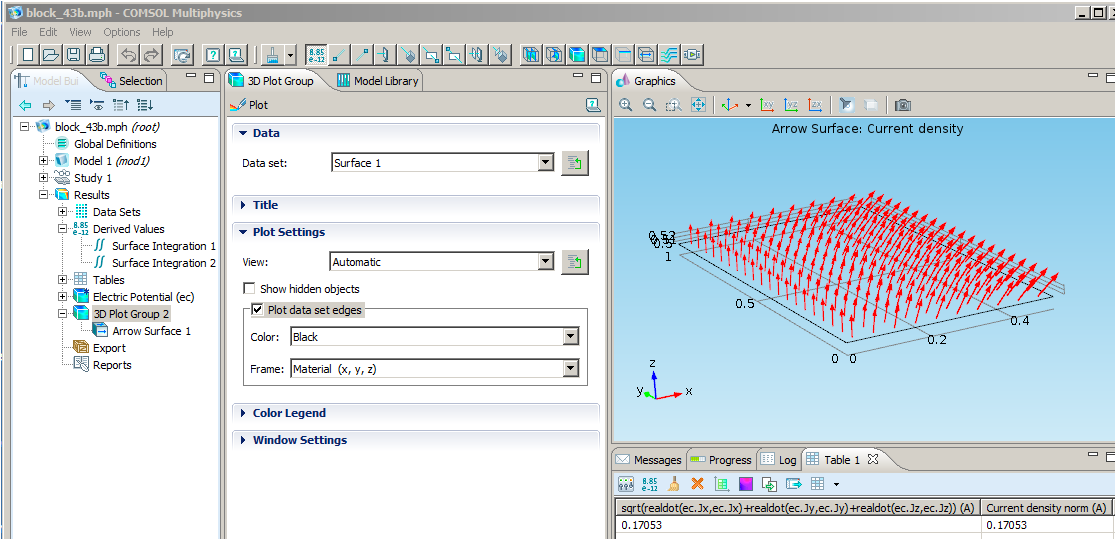Click the Save icon in main toolbar
1116x540 pixels.
73,55
